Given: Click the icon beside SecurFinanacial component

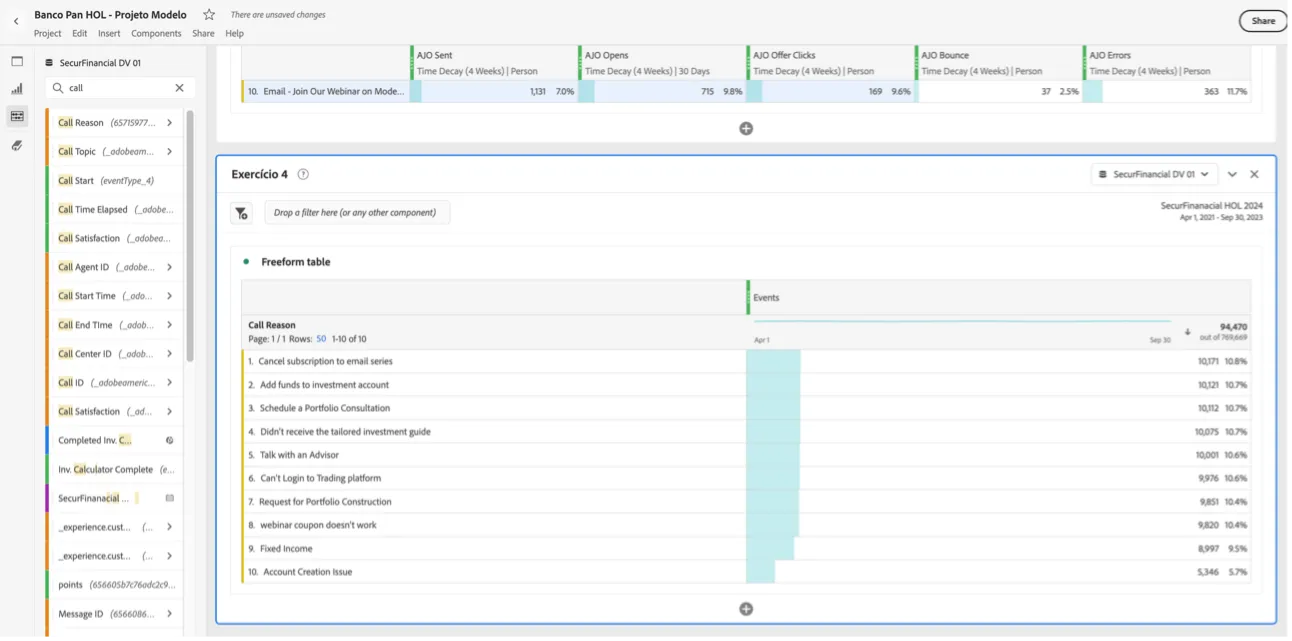Looking at the screenshot, I should [170, 498].
